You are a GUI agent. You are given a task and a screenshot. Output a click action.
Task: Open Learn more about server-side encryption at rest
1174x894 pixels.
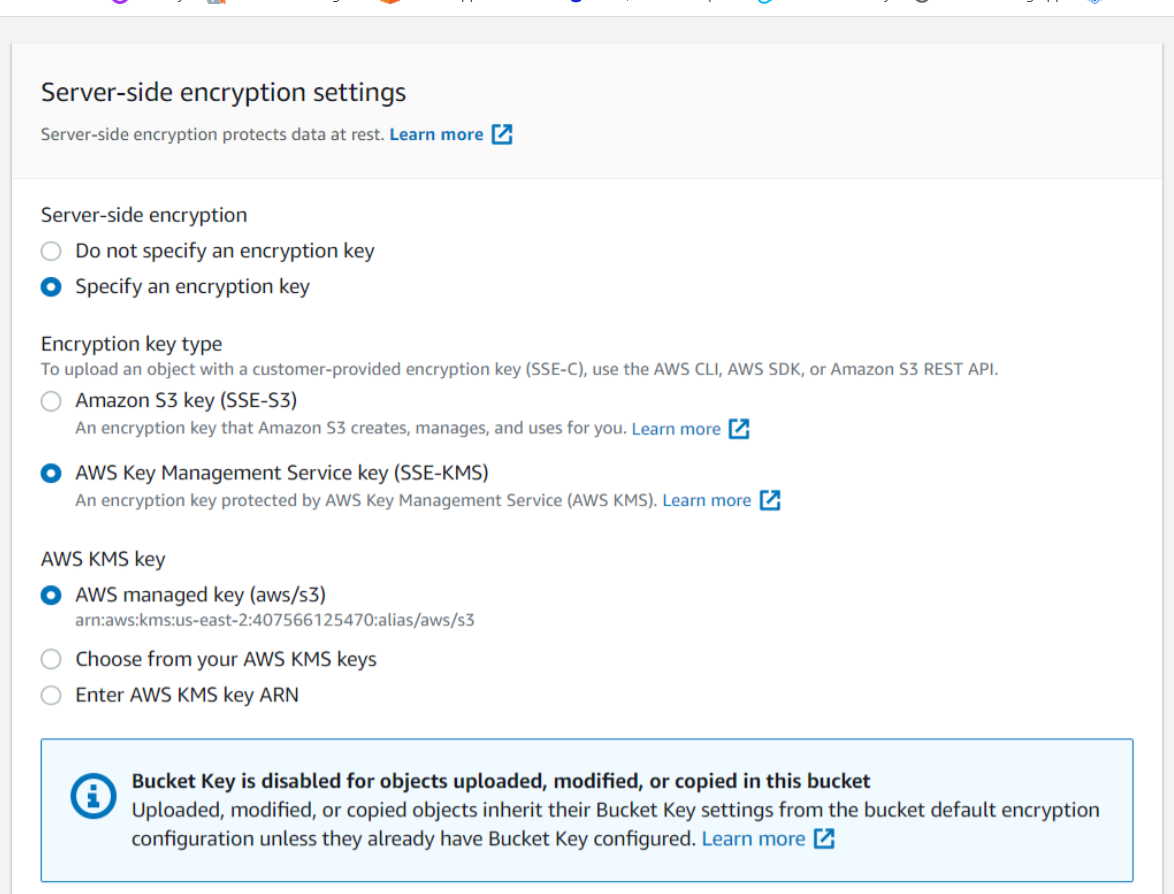(x=436, y=134)
